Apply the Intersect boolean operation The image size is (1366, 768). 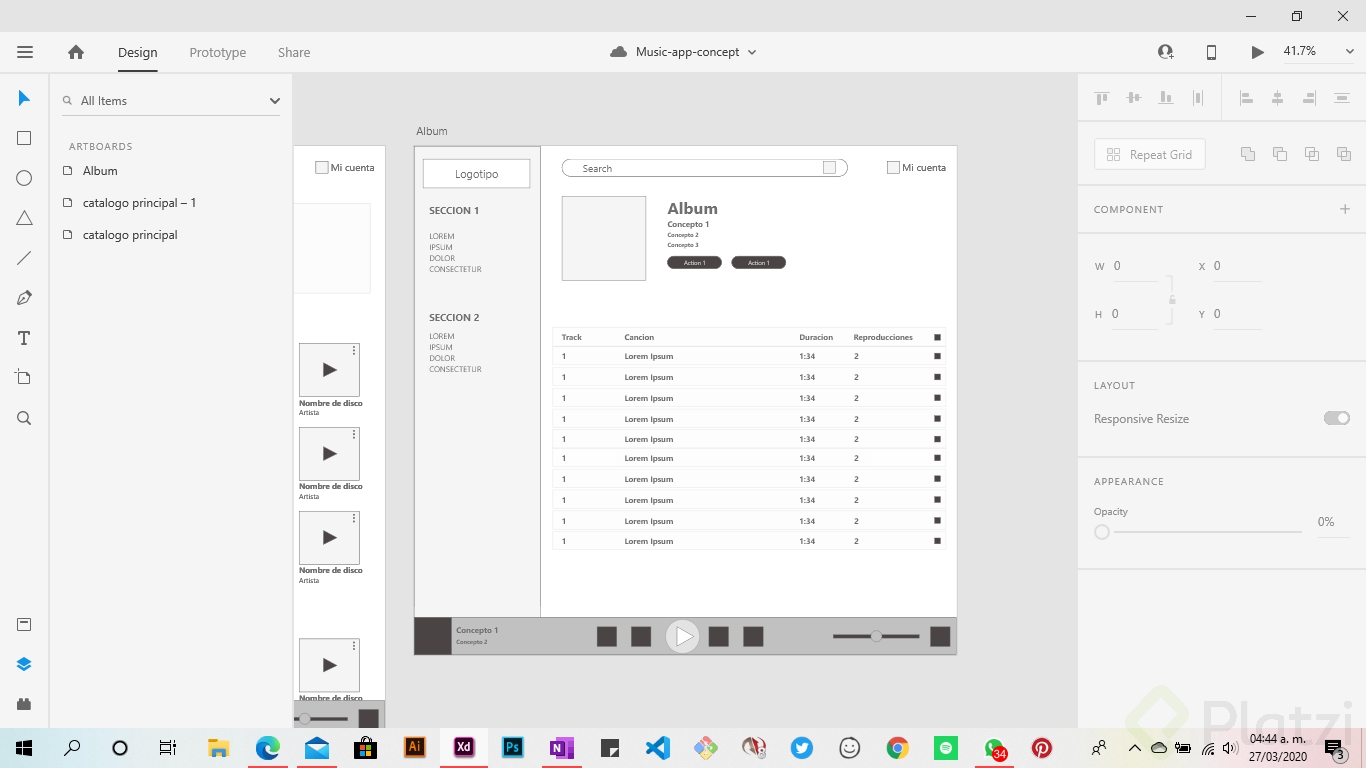1312,154
